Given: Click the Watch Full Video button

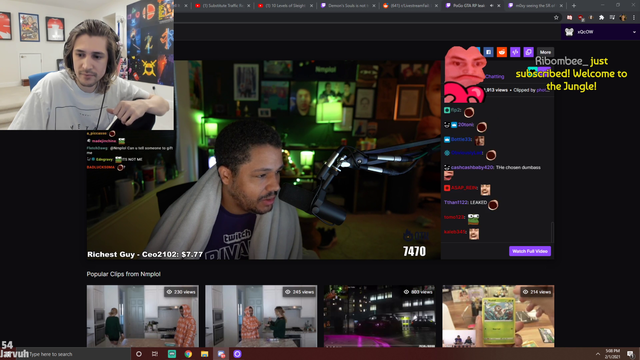Looking at the screenshot, I should point(530,251).
